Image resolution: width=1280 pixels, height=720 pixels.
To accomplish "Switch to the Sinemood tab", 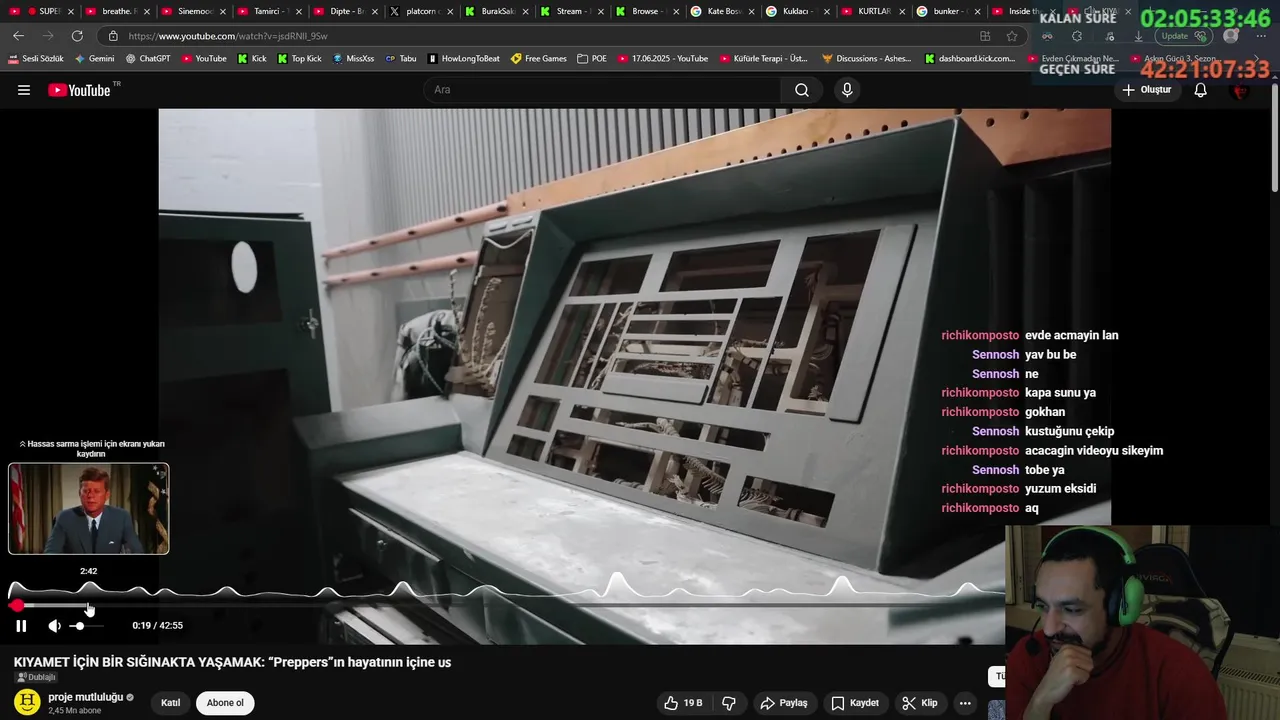I will tap(194, 11).
